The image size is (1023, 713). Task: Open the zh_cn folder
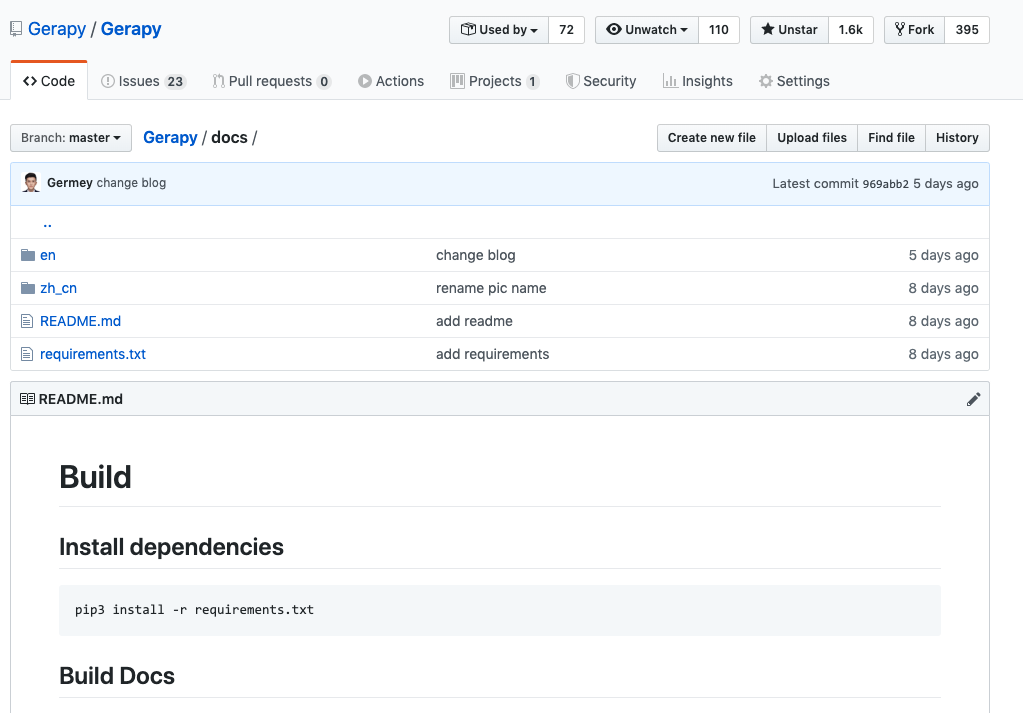click(x=59, y=288)
